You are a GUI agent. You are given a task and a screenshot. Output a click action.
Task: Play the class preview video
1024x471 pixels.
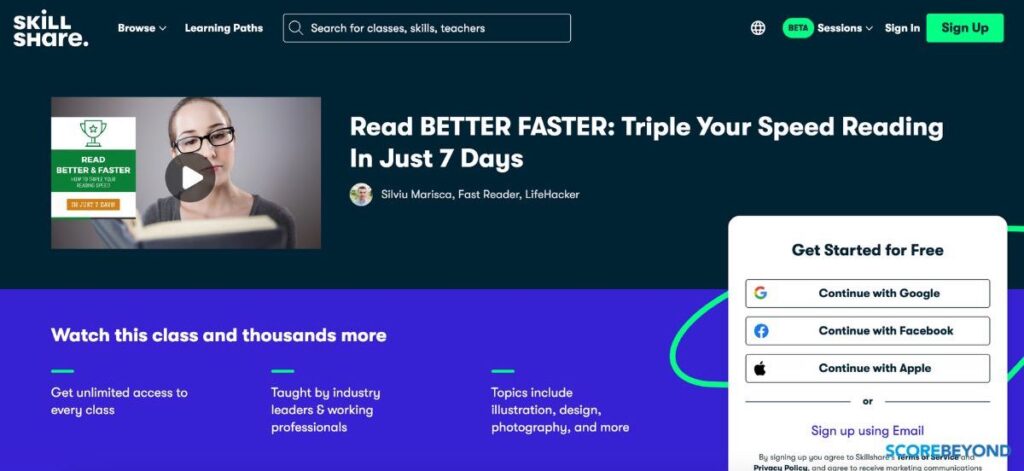coord(189,178)
